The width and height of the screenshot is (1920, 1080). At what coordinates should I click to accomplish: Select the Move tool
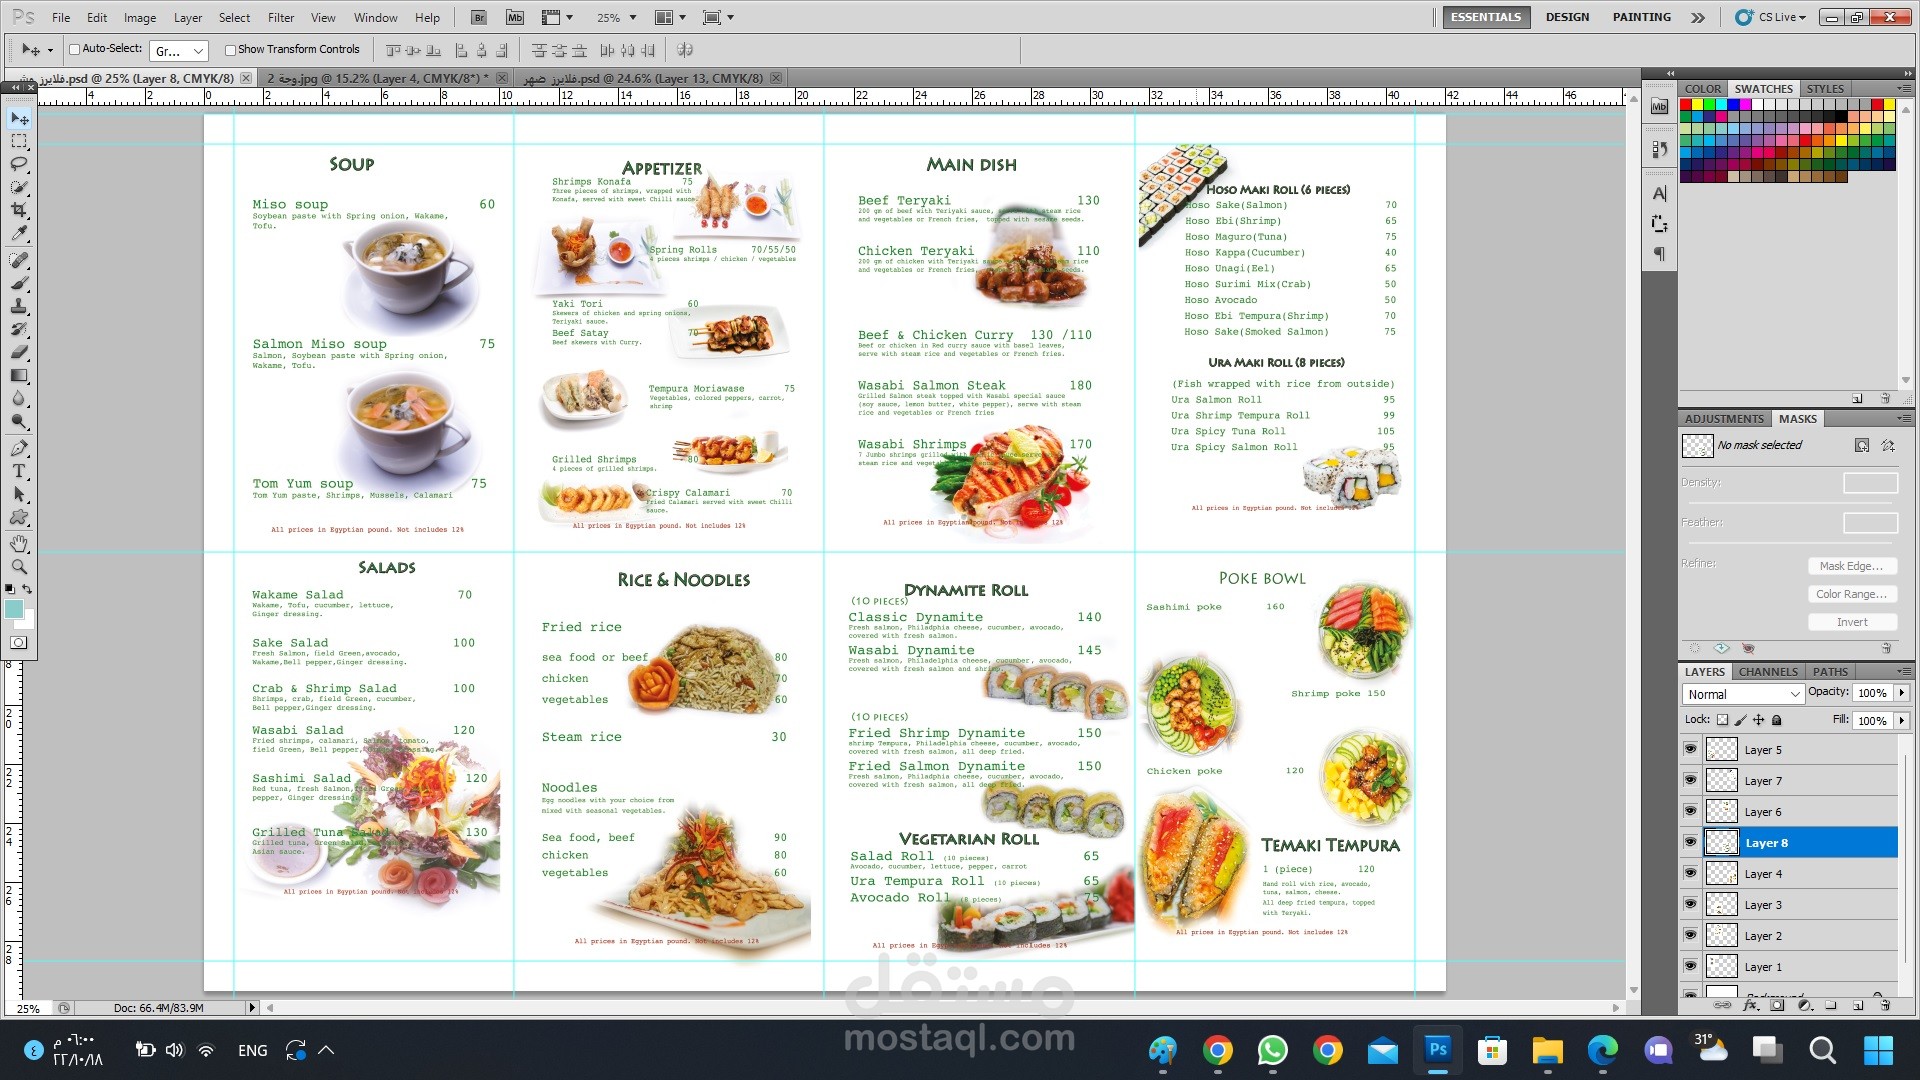coord(19,118)
